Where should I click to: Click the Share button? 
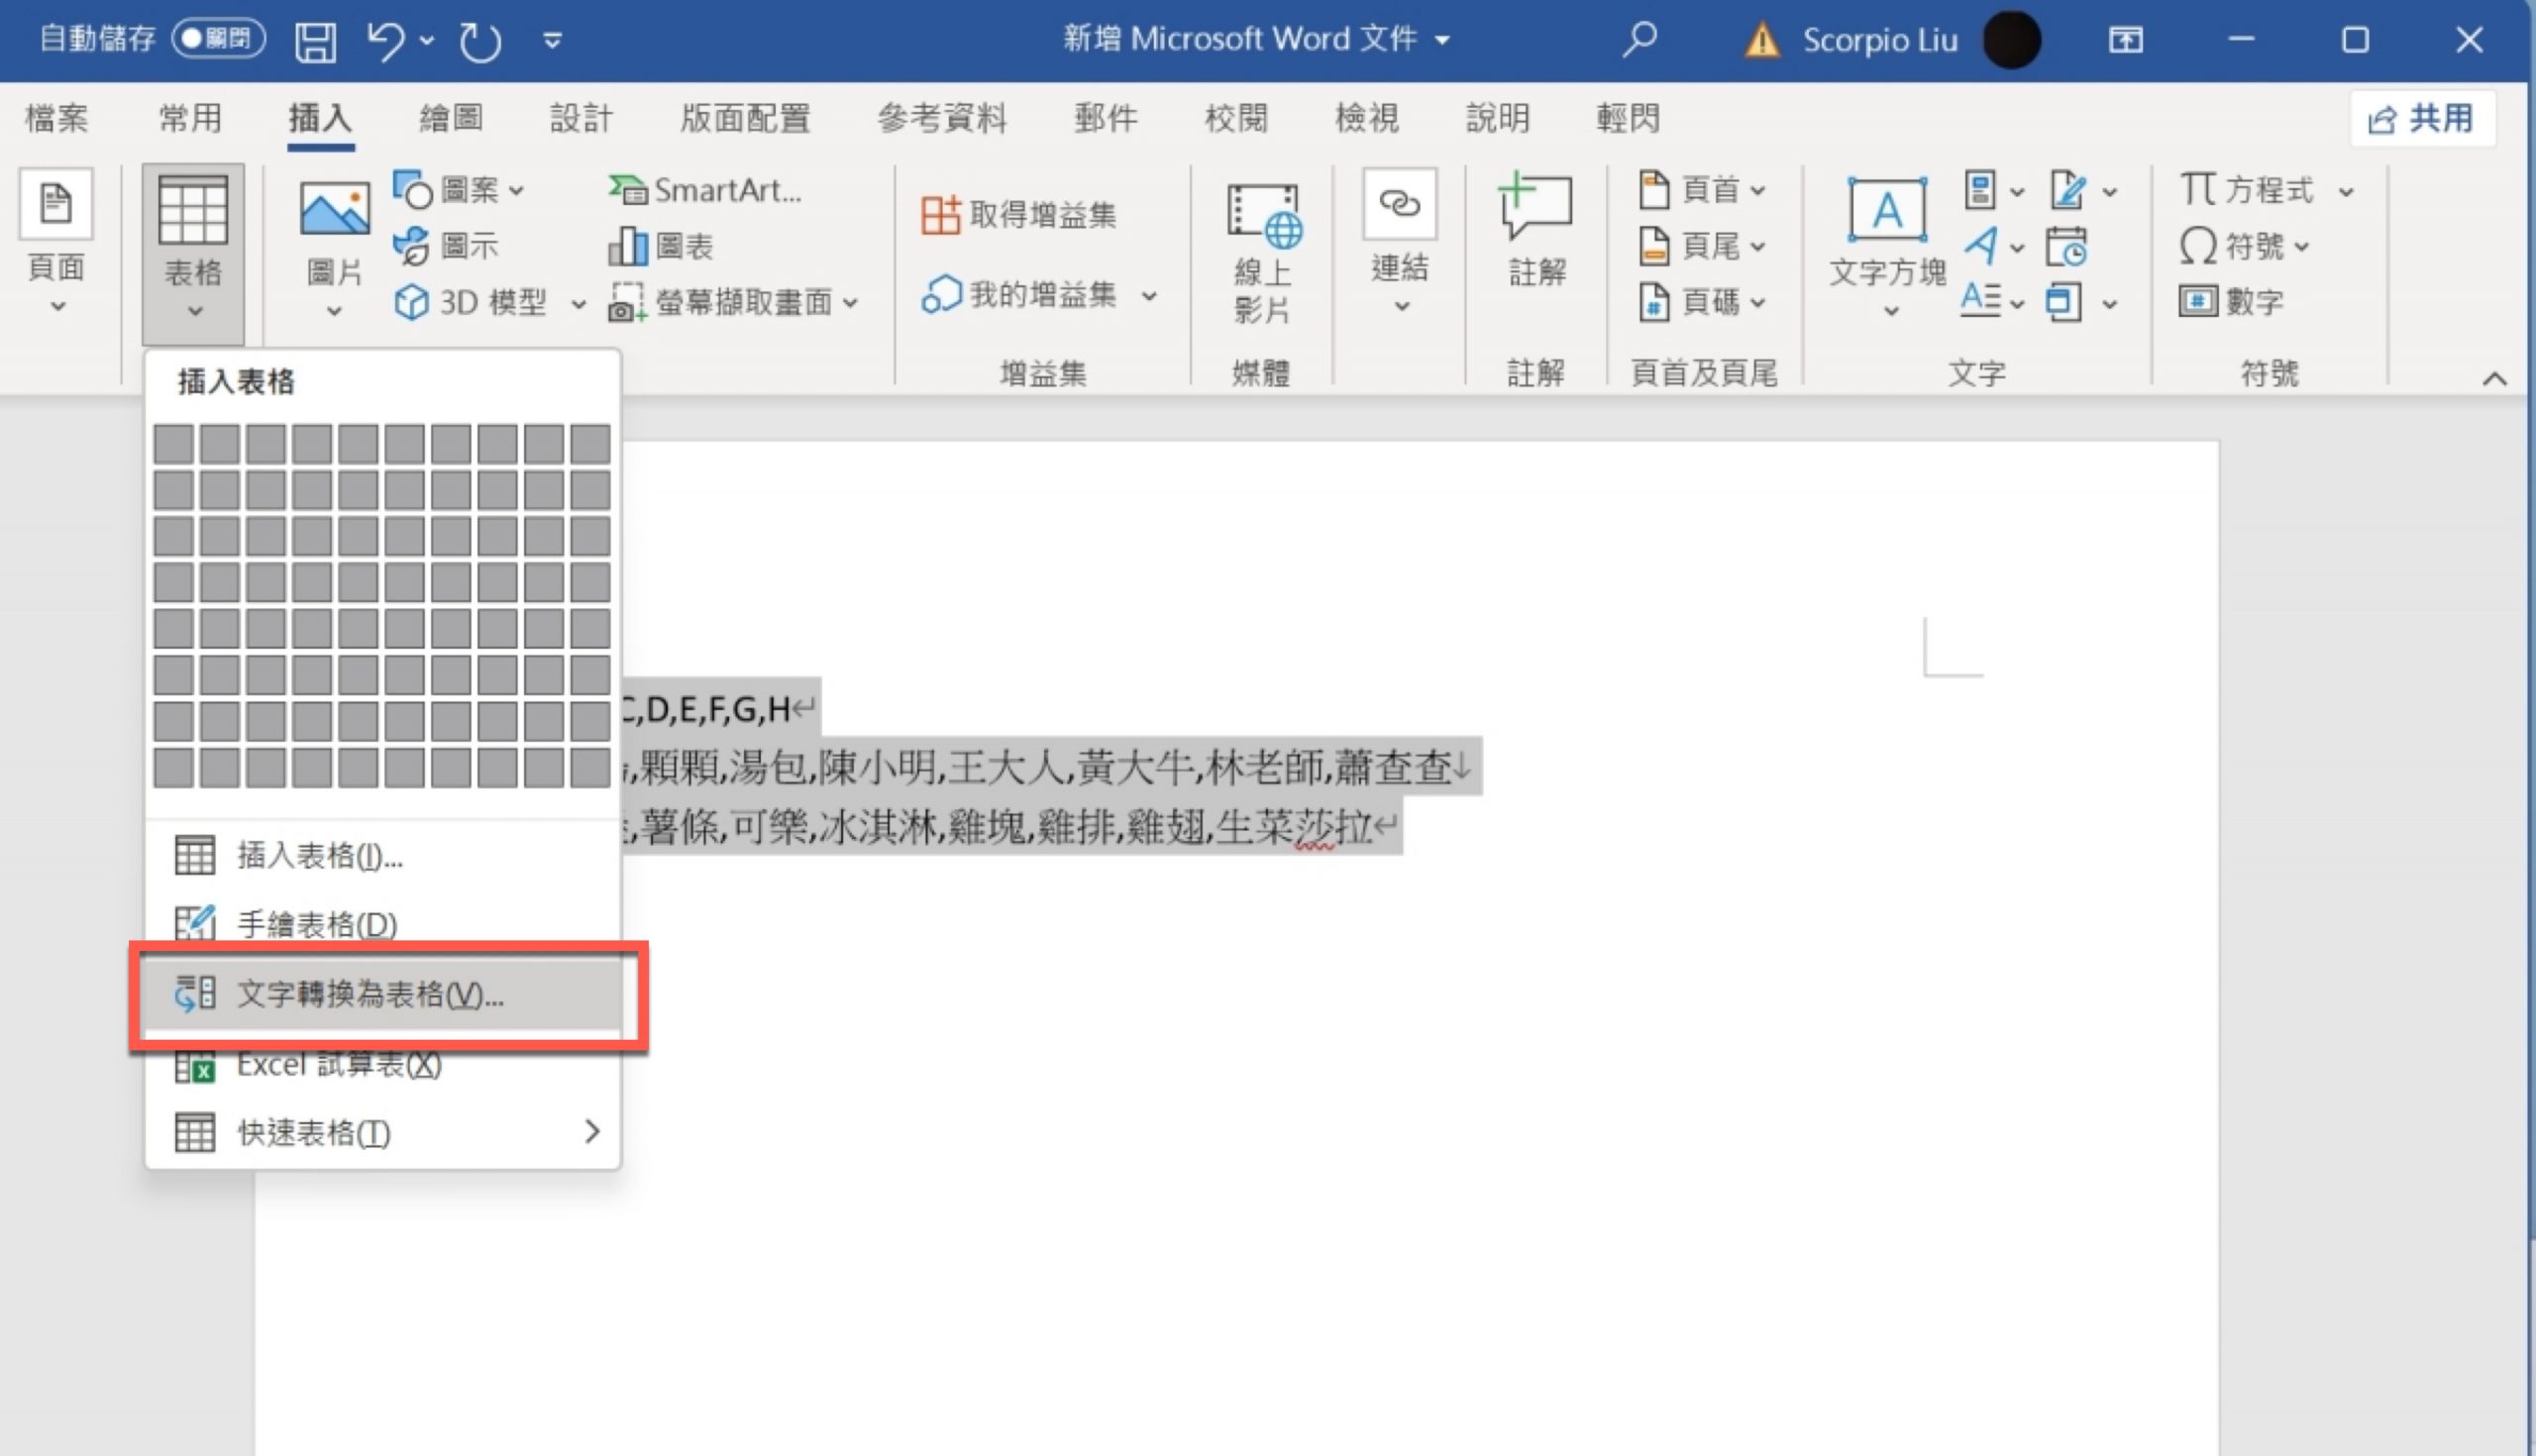click(2421, 118)
